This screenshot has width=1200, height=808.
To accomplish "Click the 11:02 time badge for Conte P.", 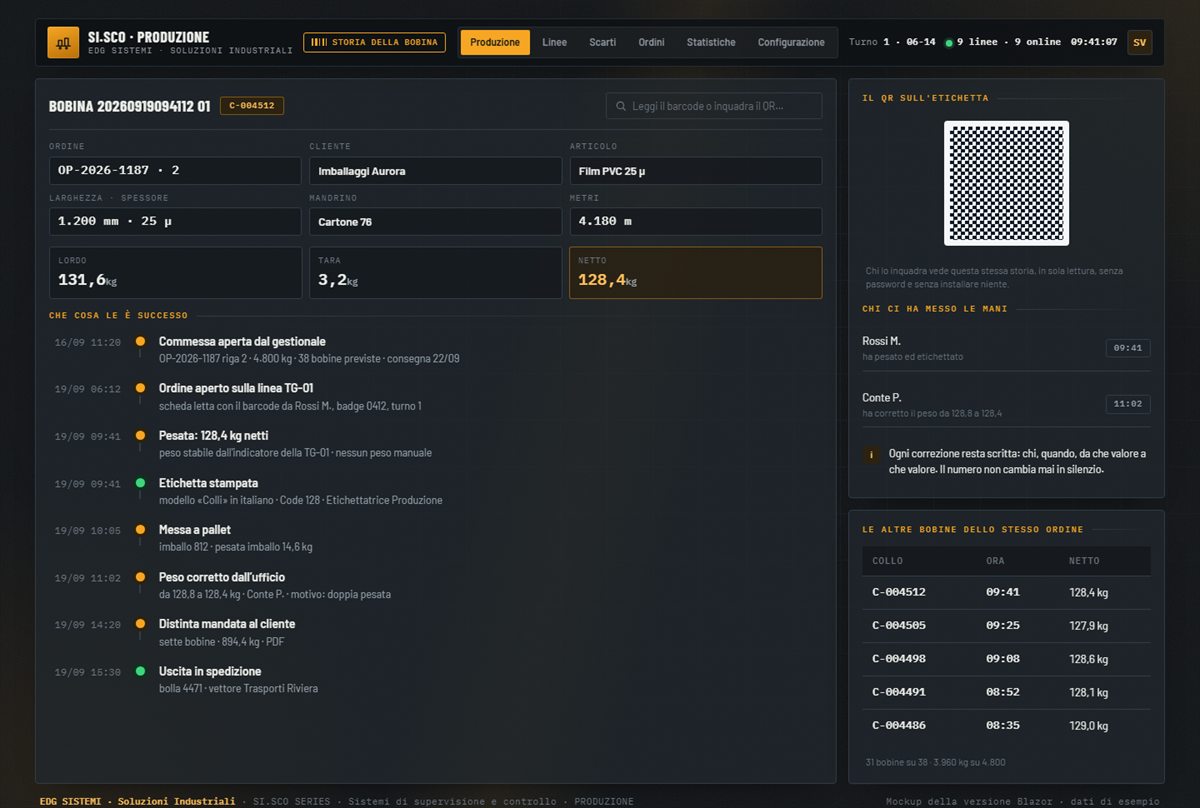I will click(x=1128, y=404).
